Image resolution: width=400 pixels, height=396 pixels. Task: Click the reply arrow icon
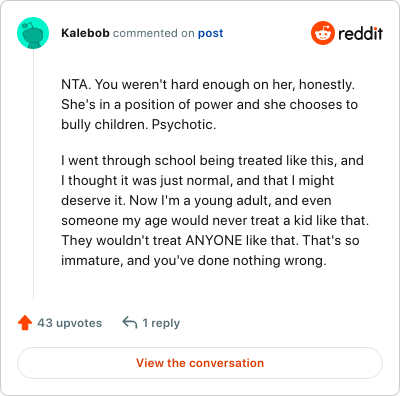point(130,323)
